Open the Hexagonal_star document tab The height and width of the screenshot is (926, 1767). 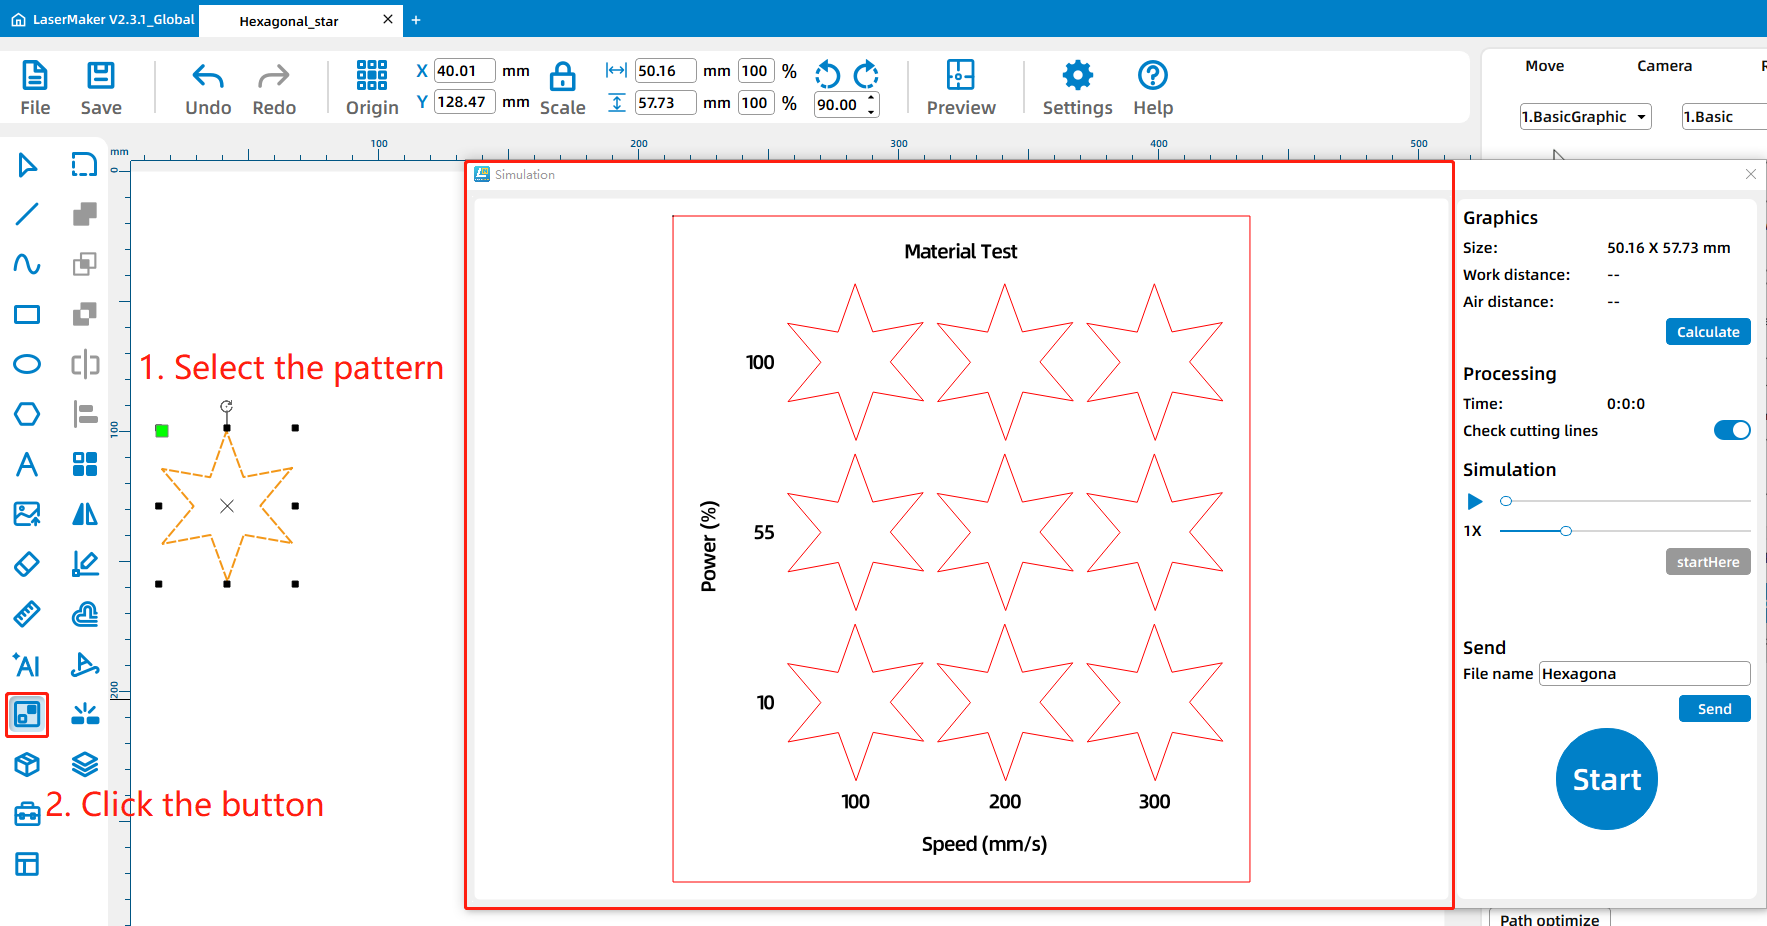[x=289, y=21]
